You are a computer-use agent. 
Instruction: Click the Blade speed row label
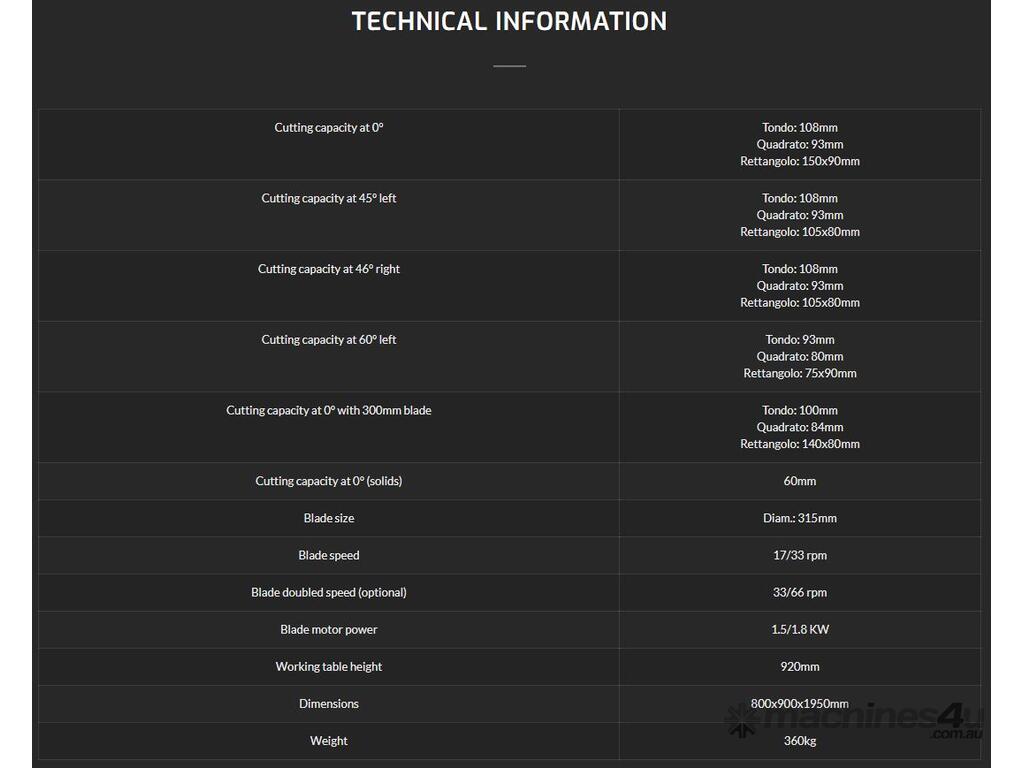[329, 555]
